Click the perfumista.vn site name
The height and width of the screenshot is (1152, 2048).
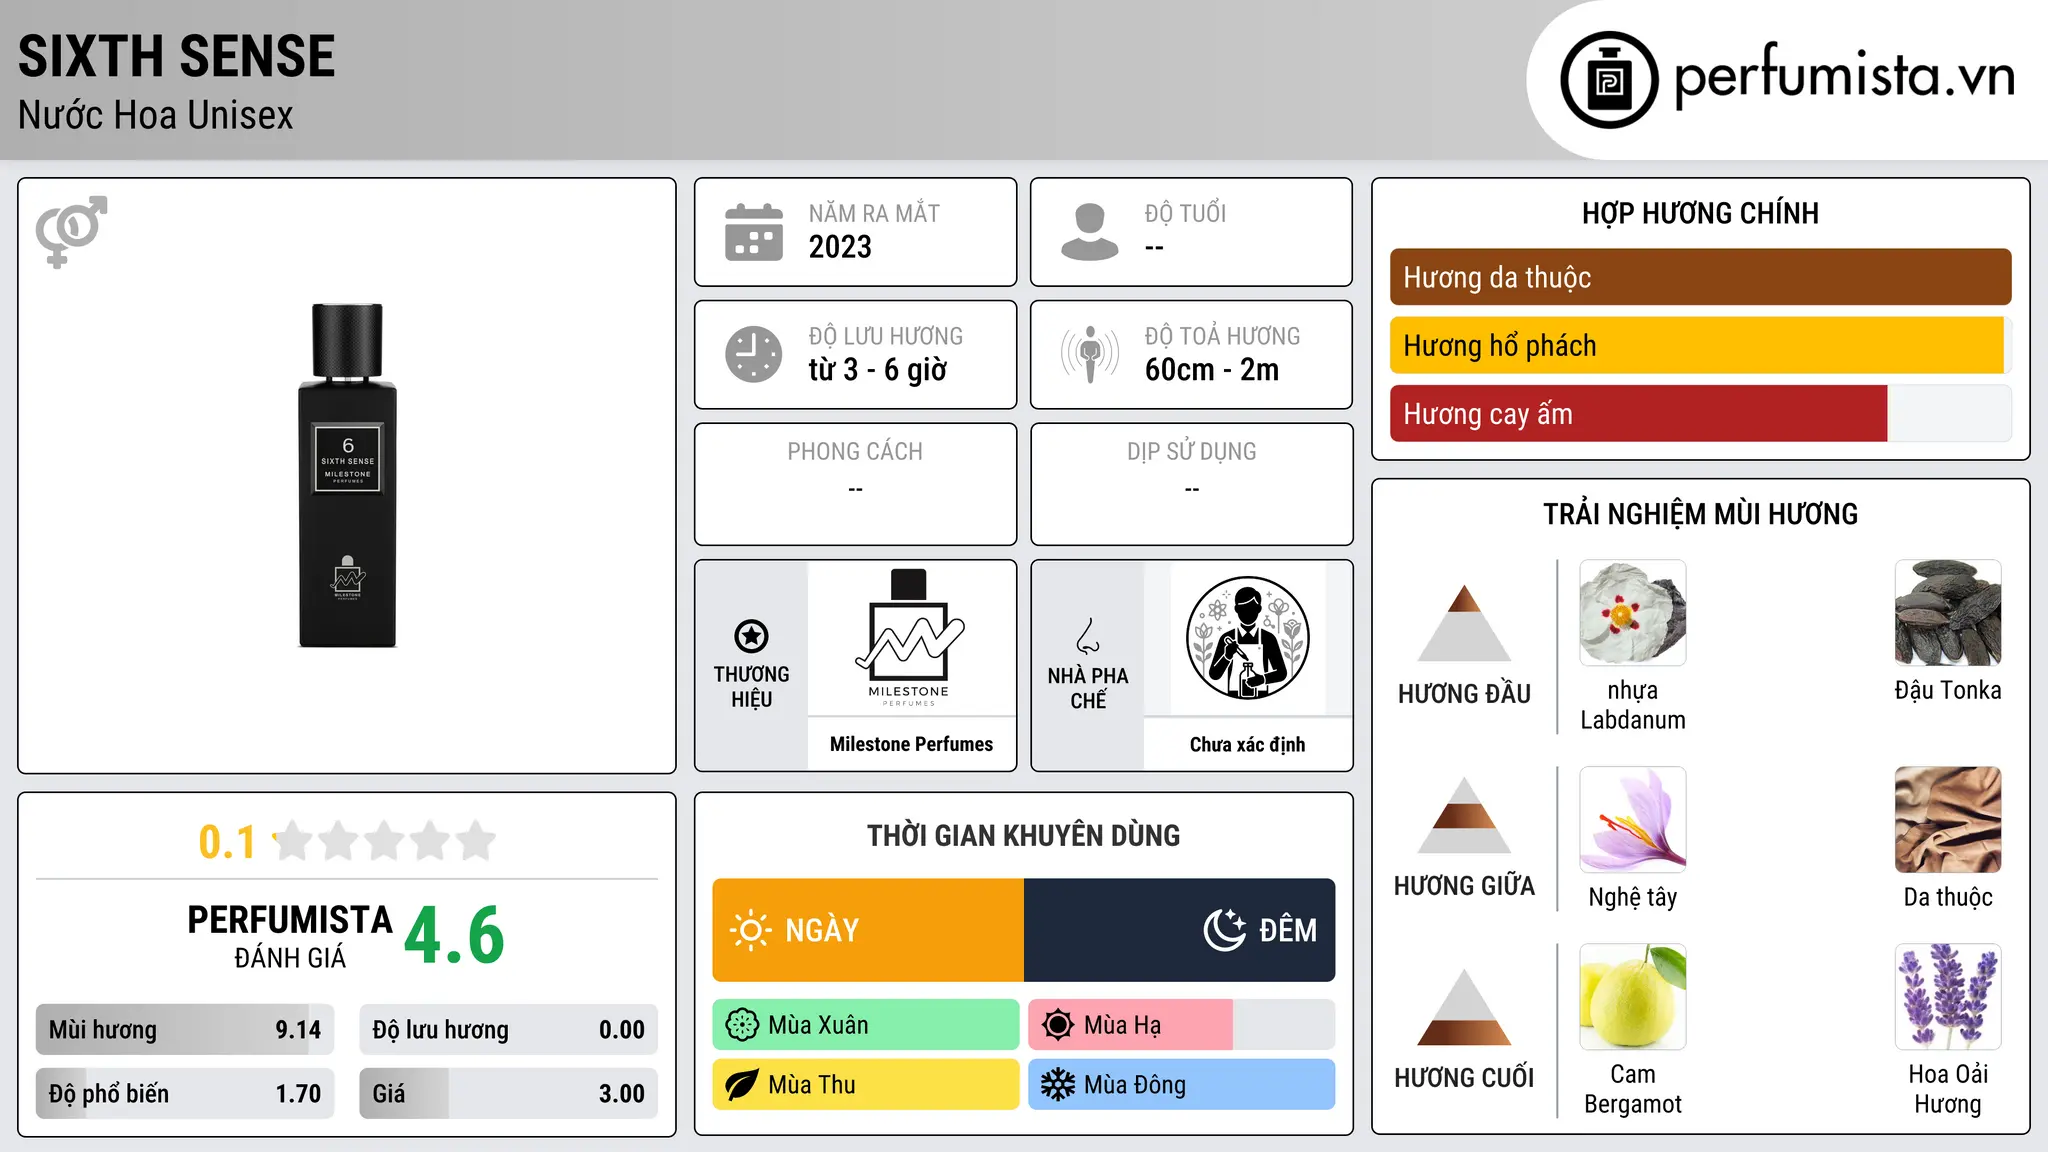click(1845, 77)
